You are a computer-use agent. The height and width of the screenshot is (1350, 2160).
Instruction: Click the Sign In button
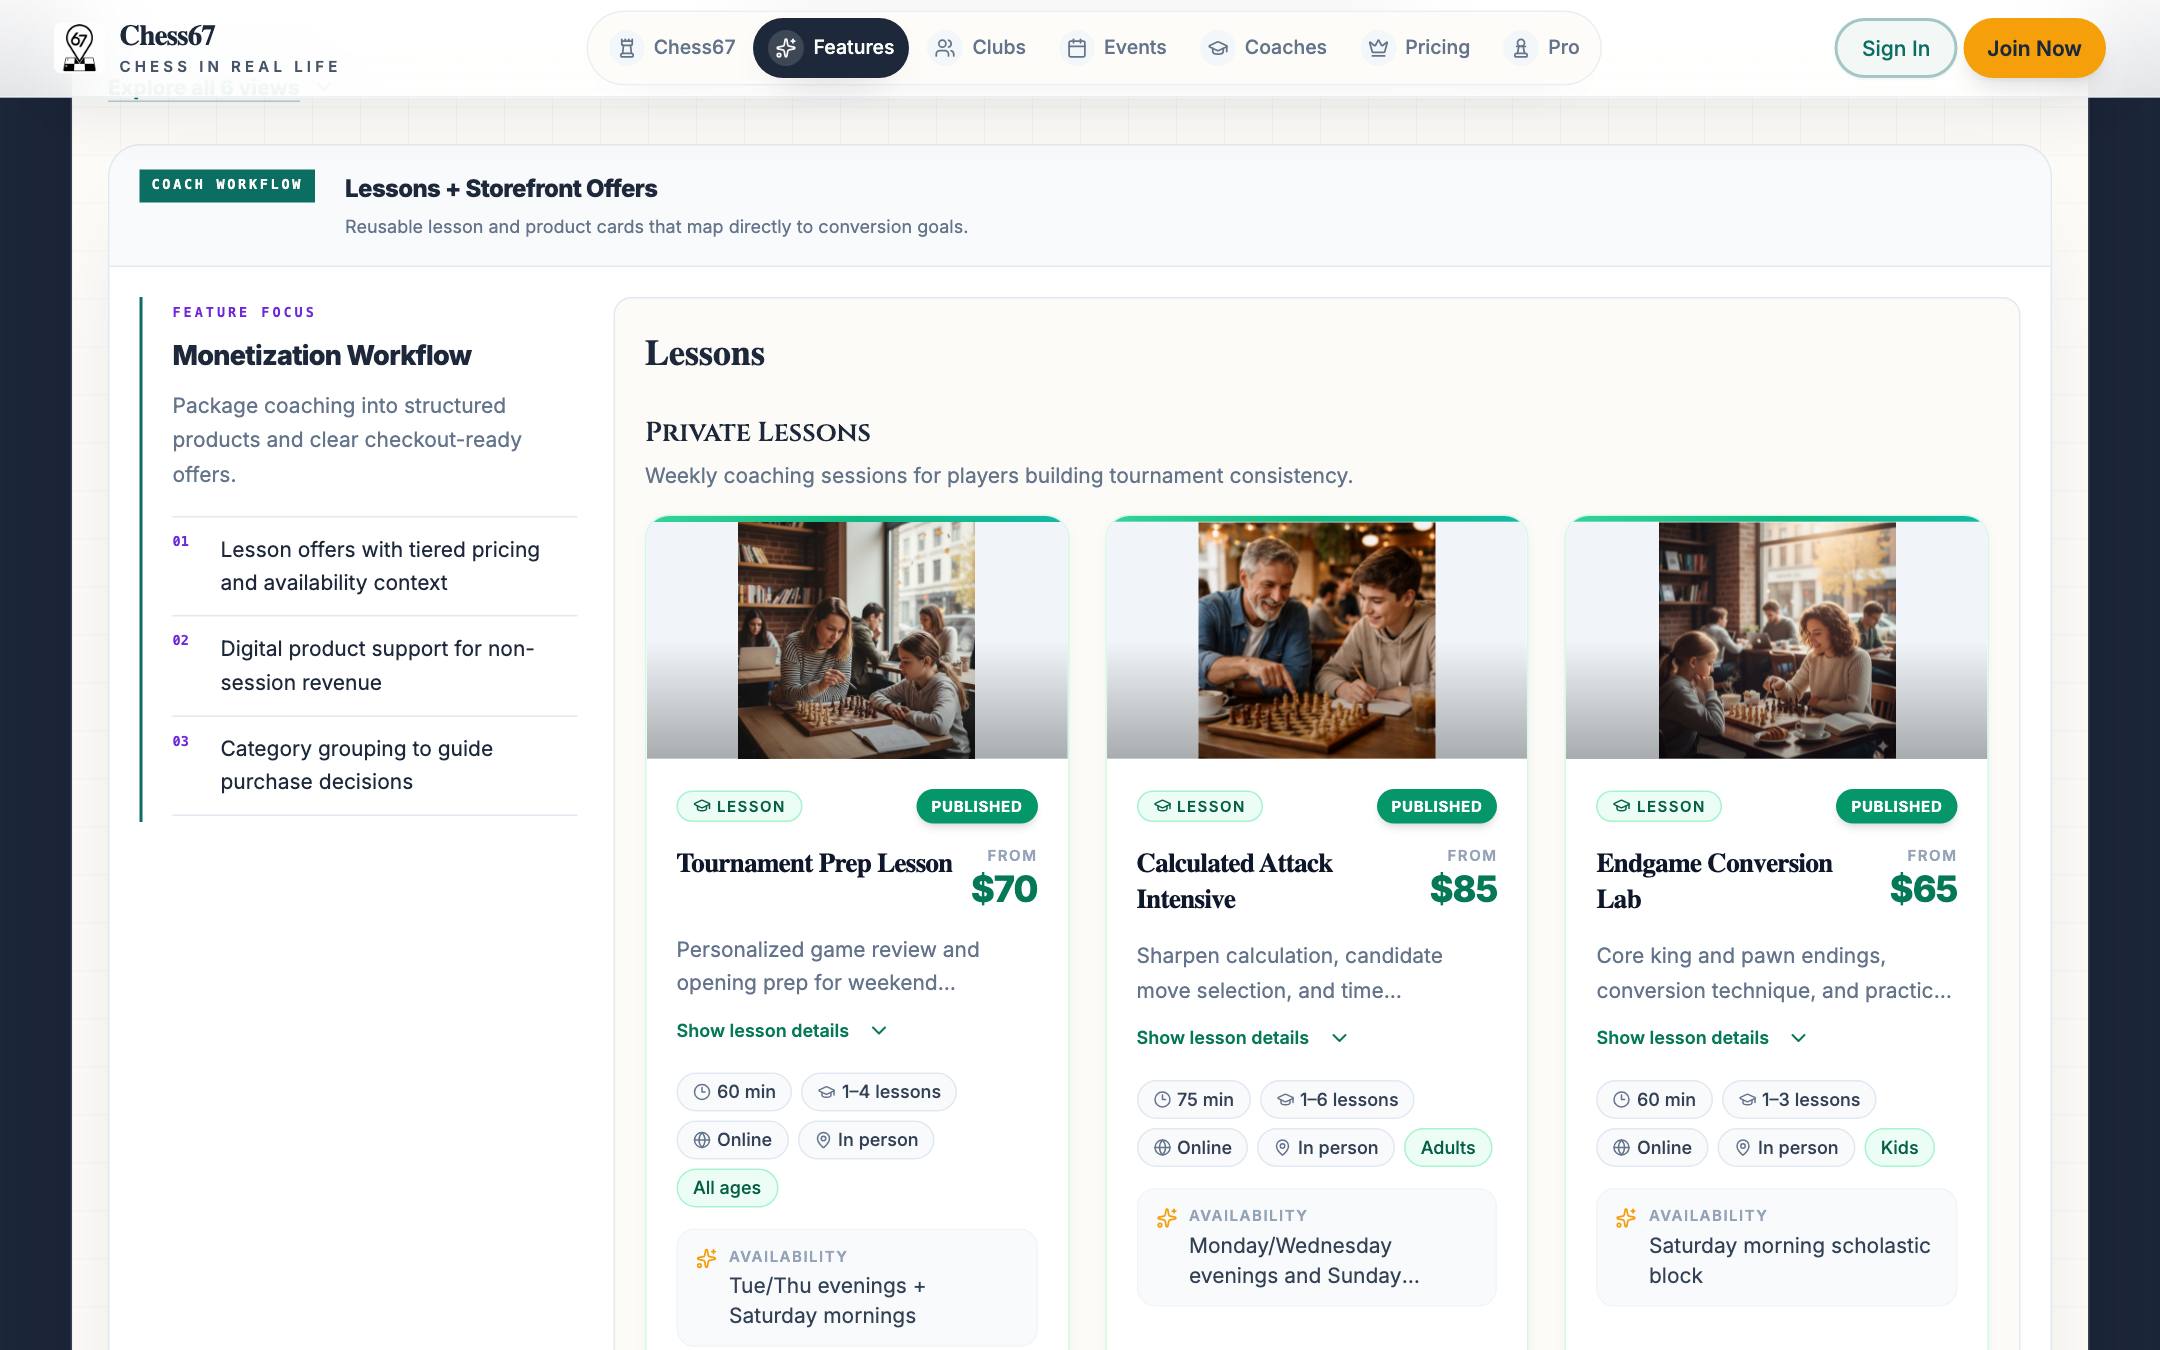tap(1895, 48)
